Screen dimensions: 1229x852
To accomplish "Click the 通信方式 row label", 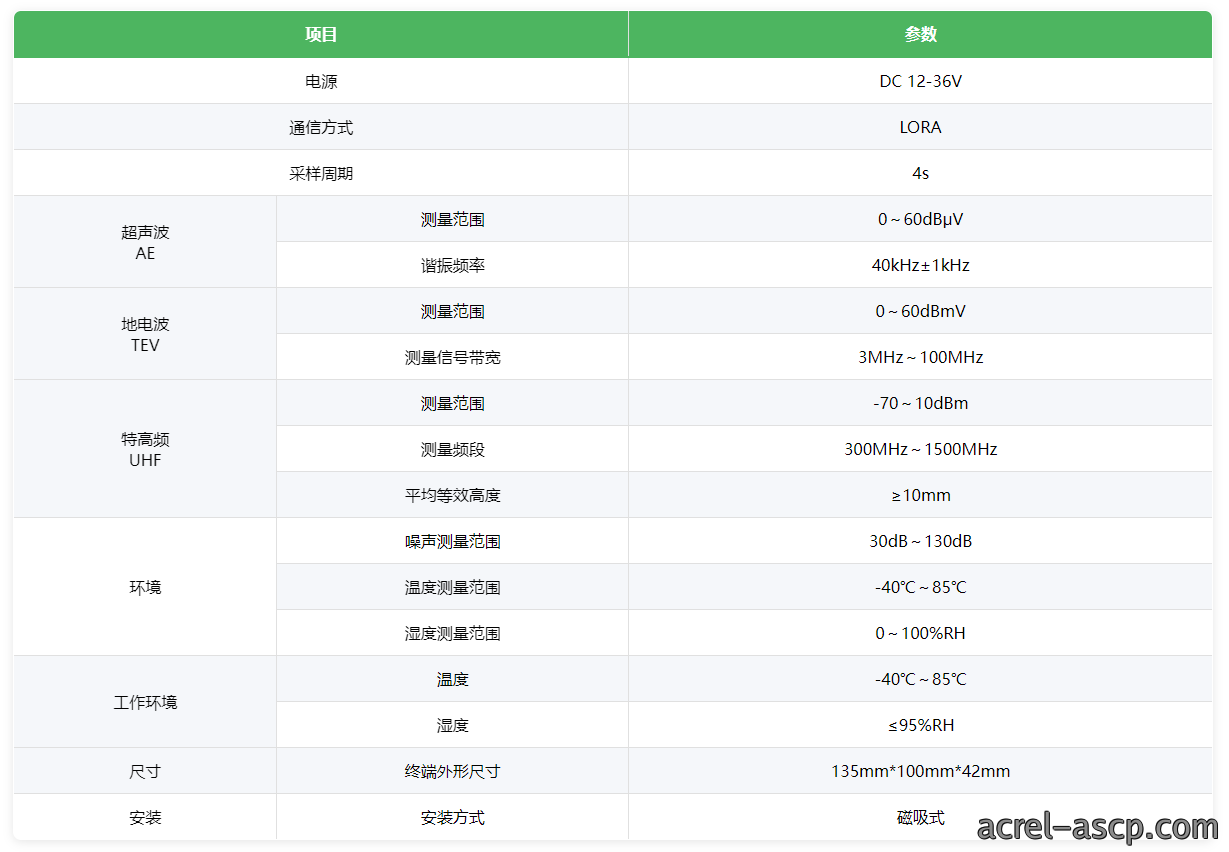I will 321,127.
